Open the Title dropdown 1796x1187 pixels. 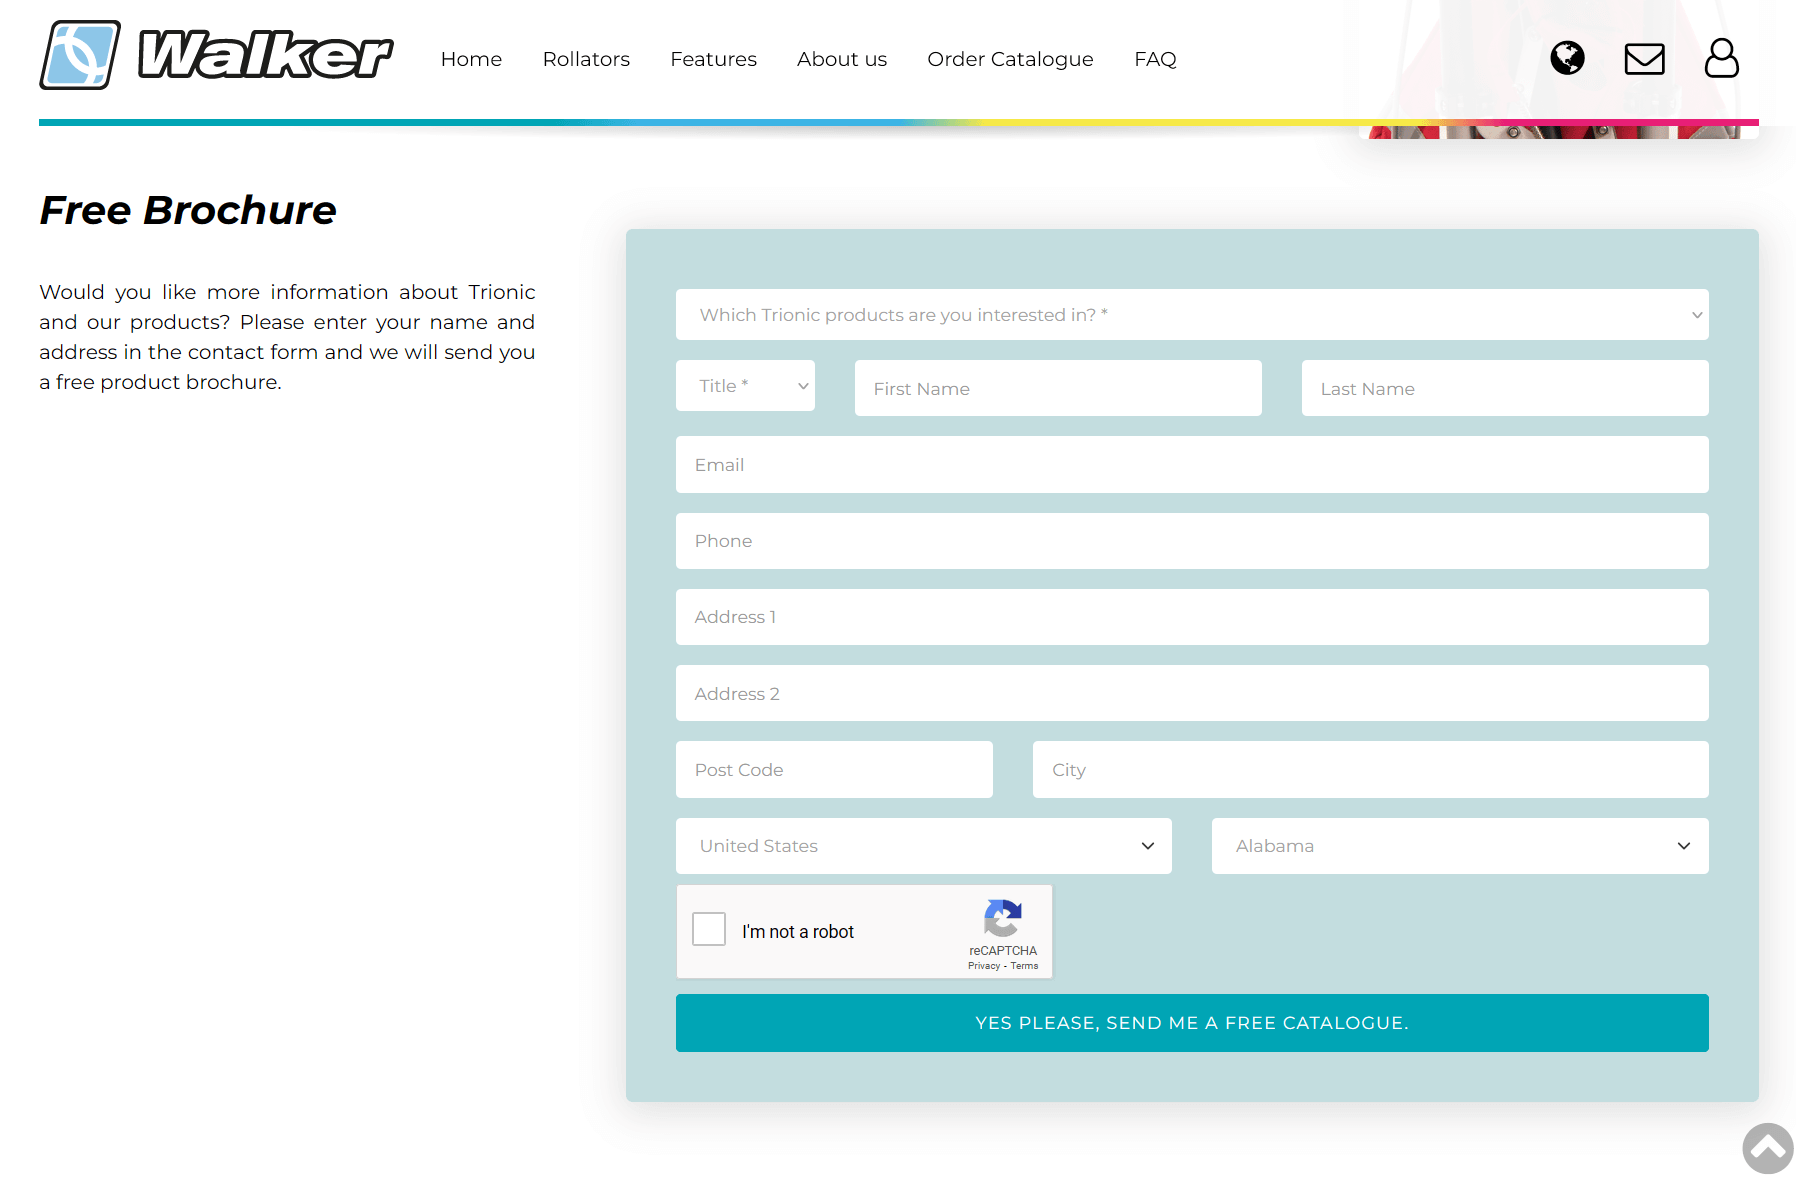click(x=745, y=386)
